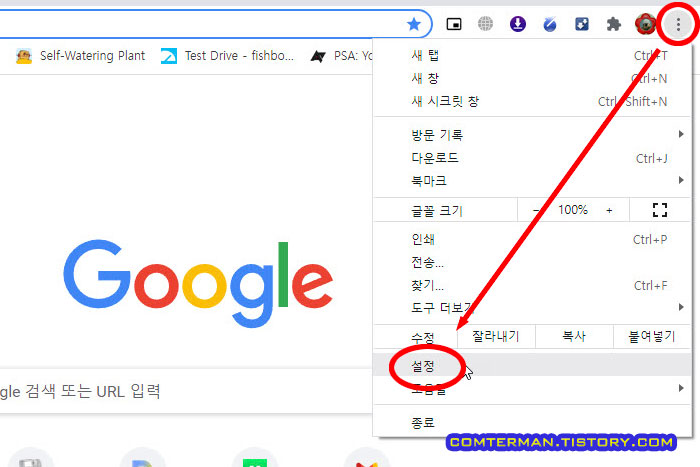Click the PSA bookmark favicon

point(318,56)
